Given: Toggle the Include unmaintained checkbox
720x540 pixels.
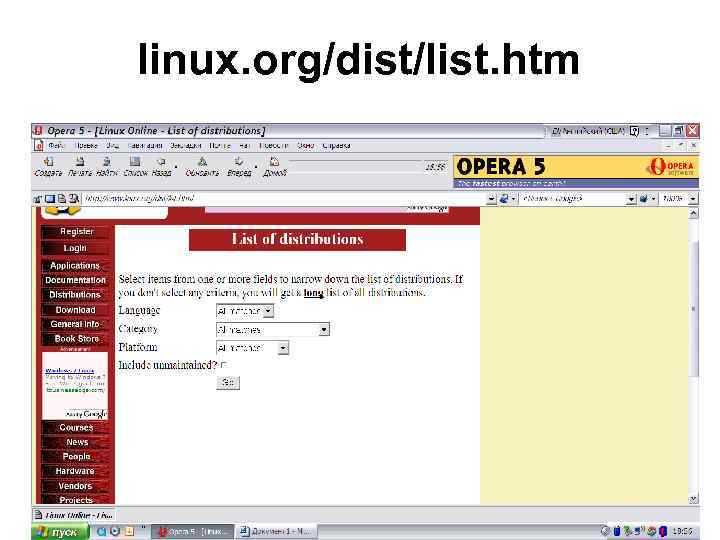Looking at the screenshot, I should (224, 365).
